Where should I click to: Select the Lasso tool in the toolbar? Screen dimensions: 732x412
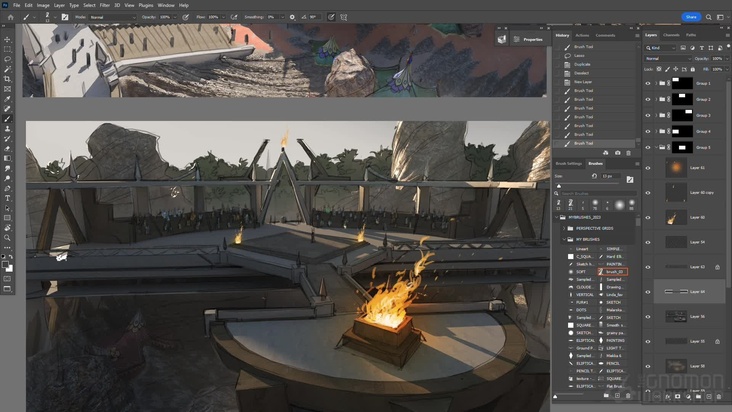pos(7,59)
